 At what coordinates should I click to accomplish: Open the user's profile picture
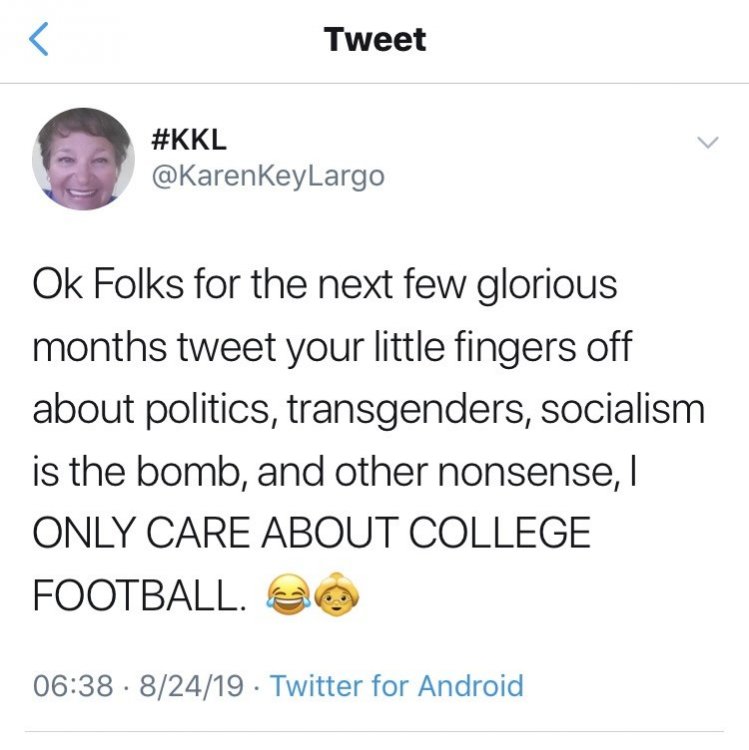click(84, 158)
